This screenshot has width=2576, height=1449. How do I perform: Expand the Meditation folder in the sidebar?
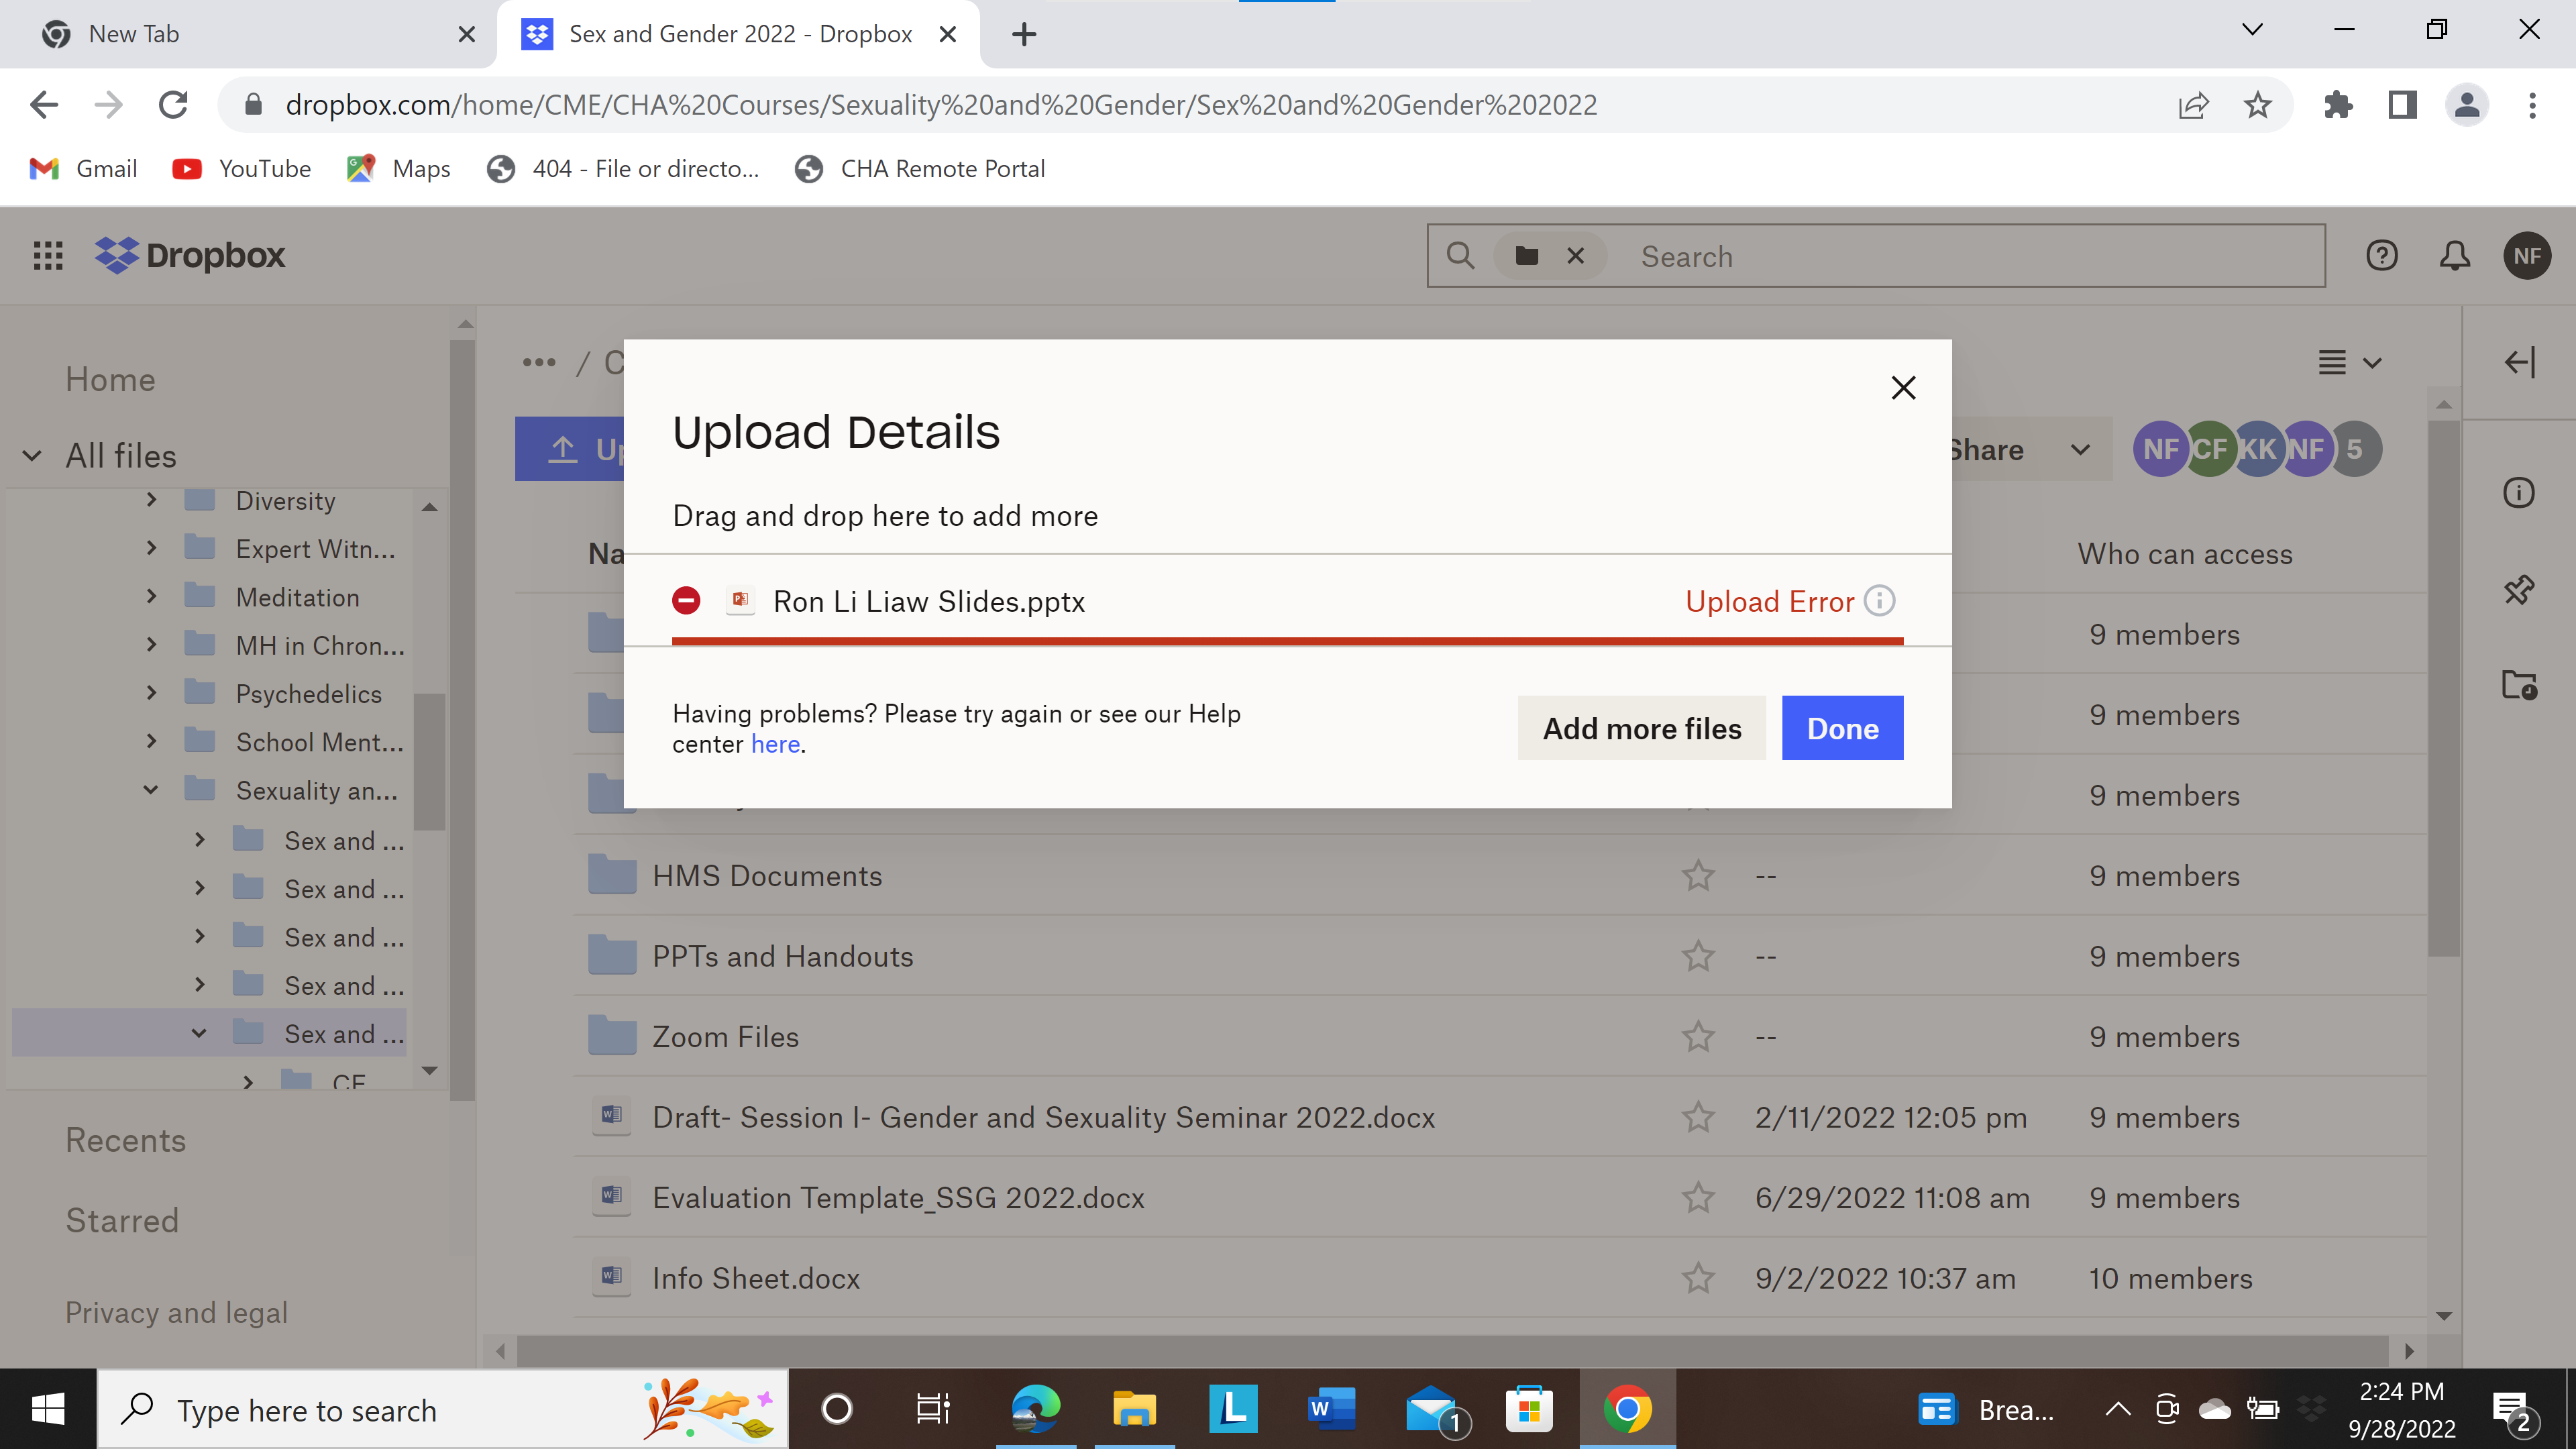pyautogui.click(x=151, y=597)
